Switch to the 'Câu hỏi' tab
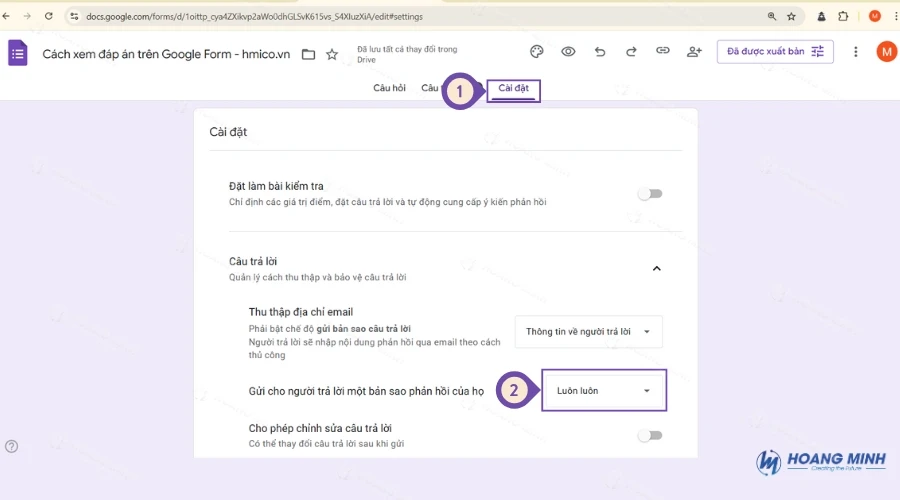Viewport: 900px width, 500px height. [x=389, y=88]
